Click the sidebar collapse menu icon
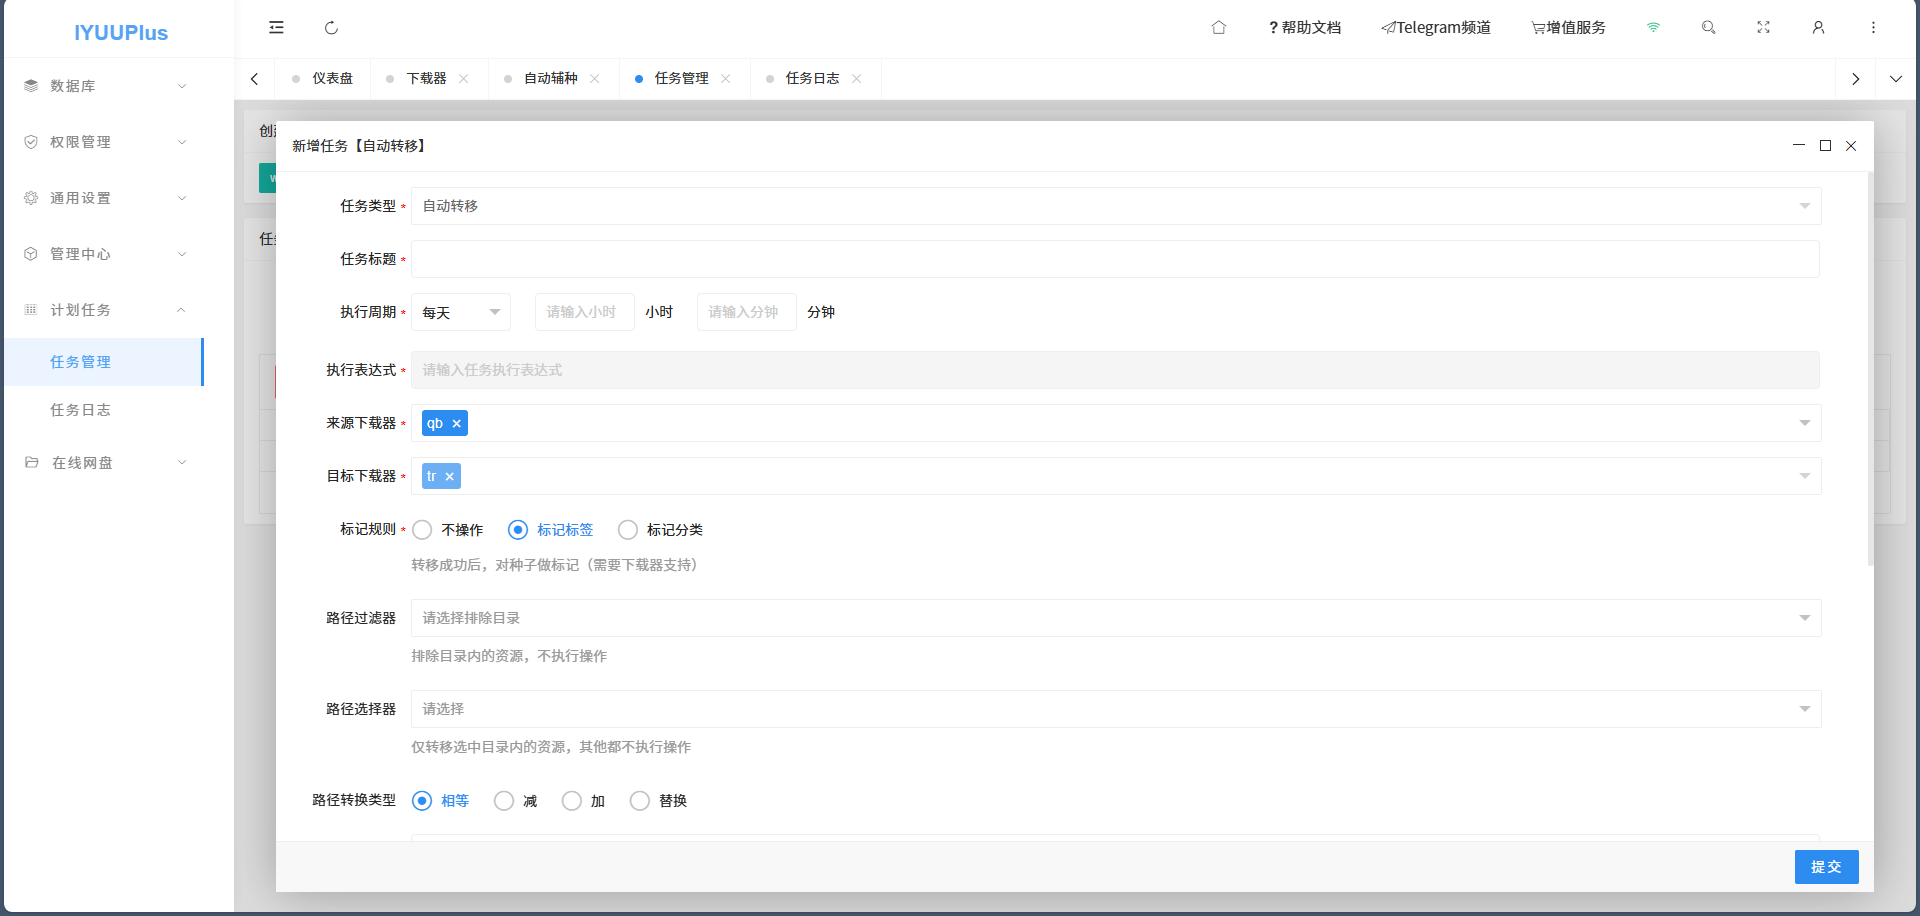The image size is (1920, 916). (x=276, y=28)
